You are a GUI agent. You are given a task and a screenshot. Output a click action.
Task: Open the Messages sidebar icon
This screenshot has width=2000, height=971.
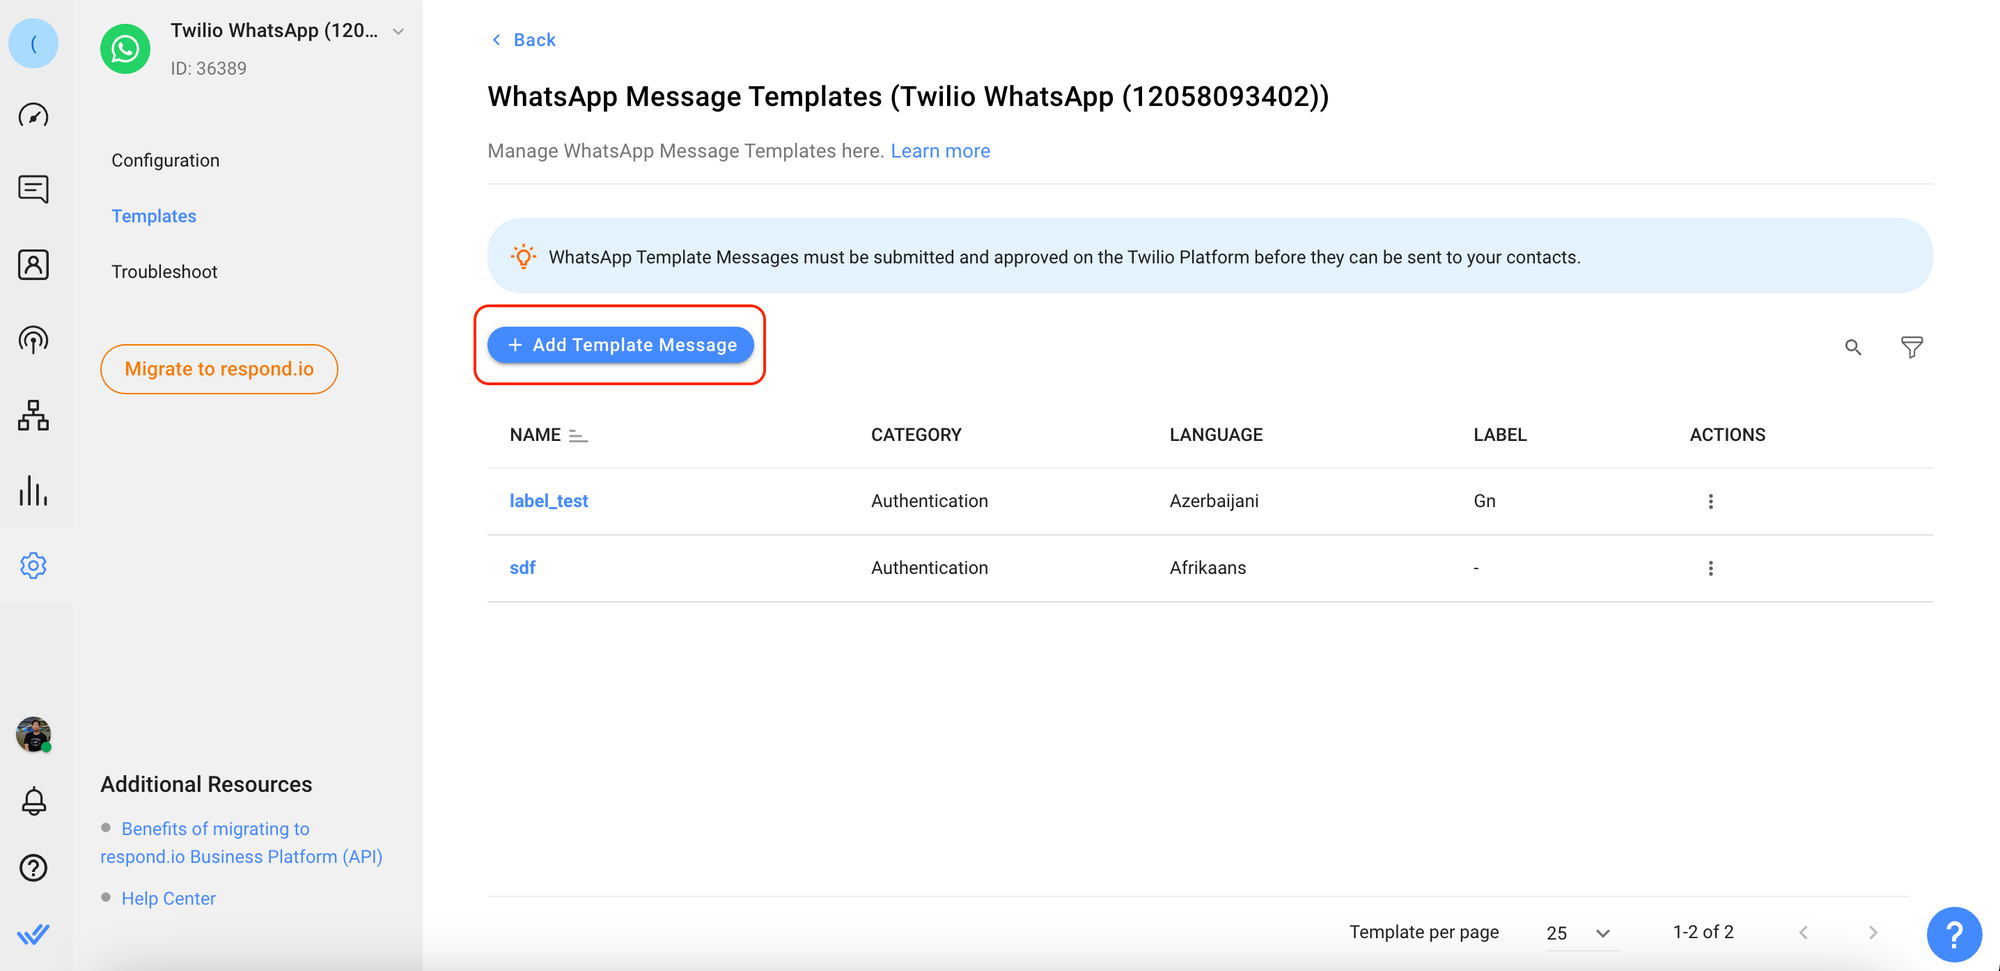point(35,189)
